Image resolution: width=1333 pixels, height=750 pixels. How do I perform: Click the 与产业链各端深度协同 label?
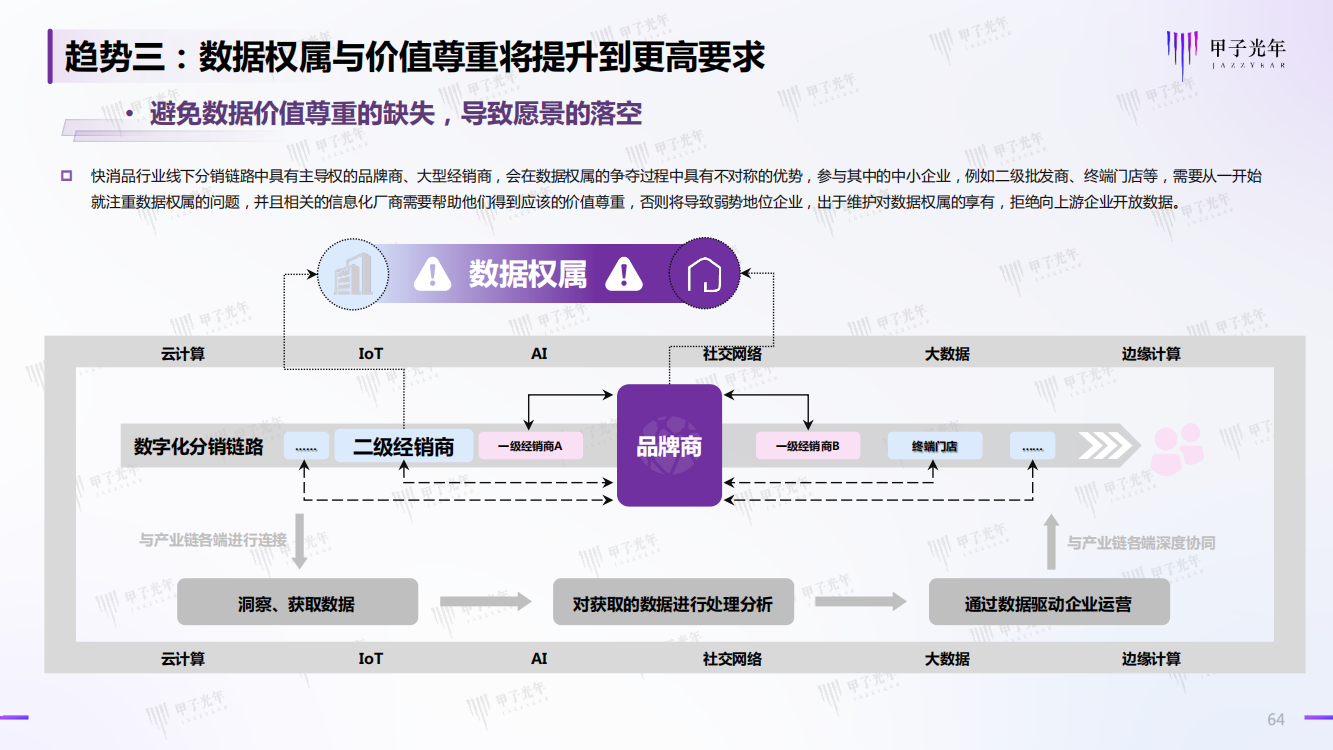coord(1141,543)
